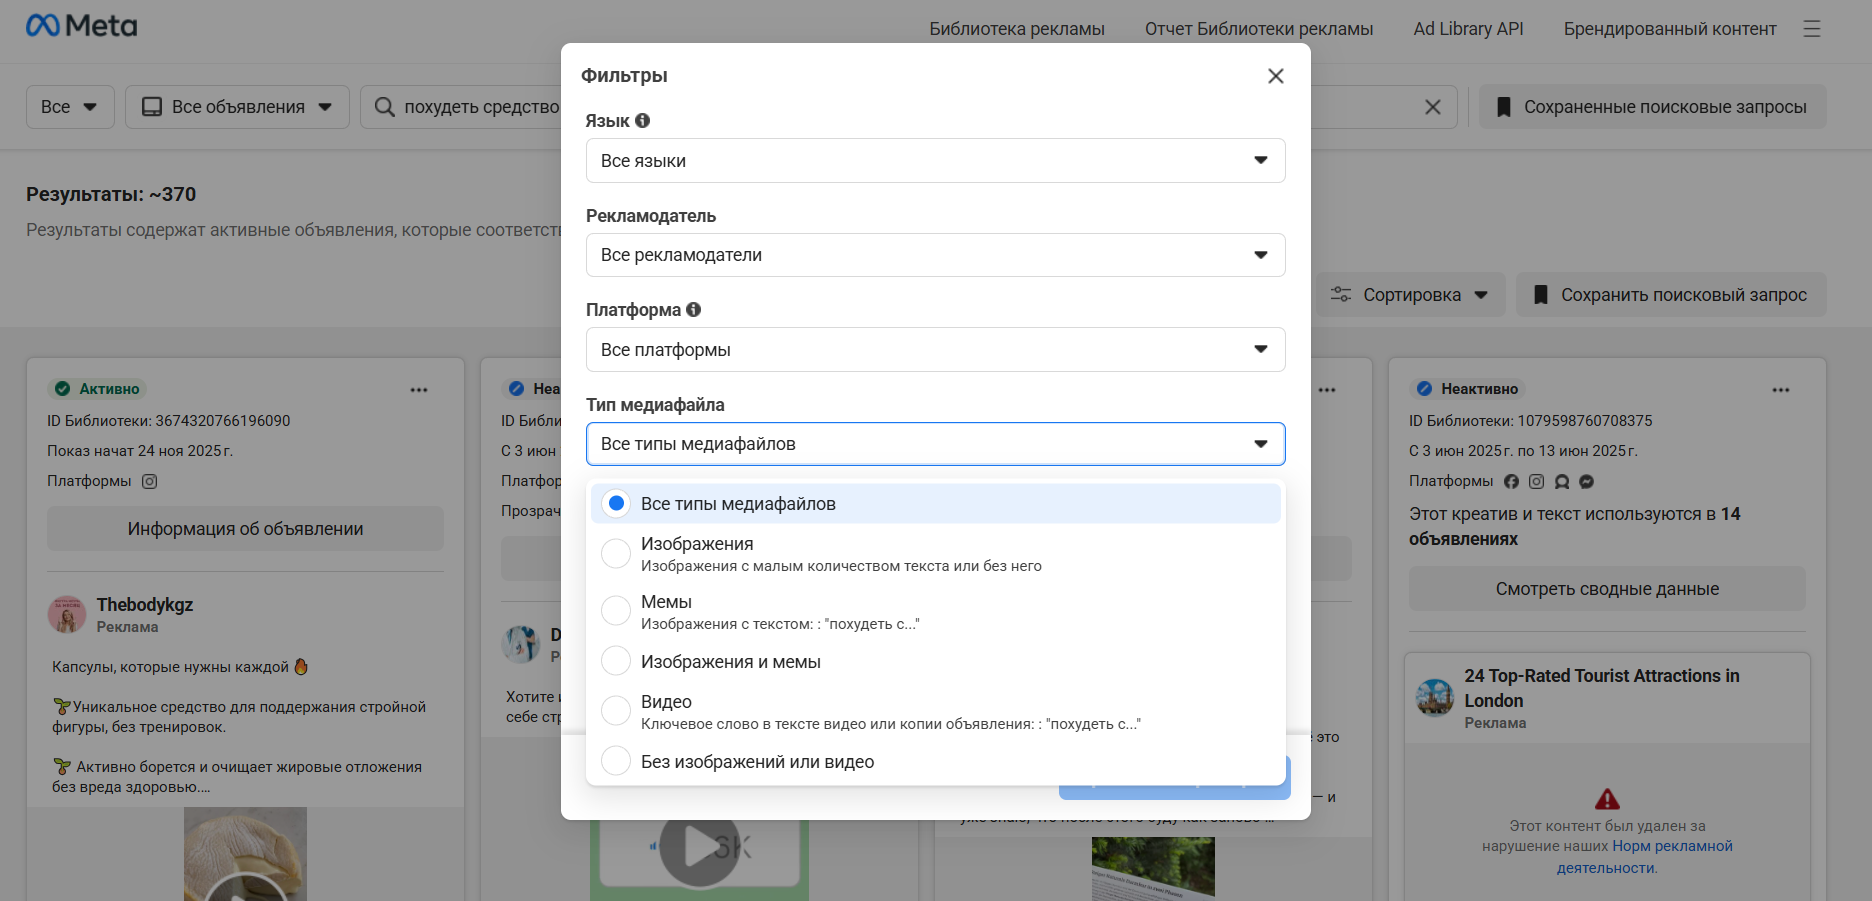The height and width of the screenshot is (901, 1872).
Task: Expand the Все языки dropdown
Action: 935,161
